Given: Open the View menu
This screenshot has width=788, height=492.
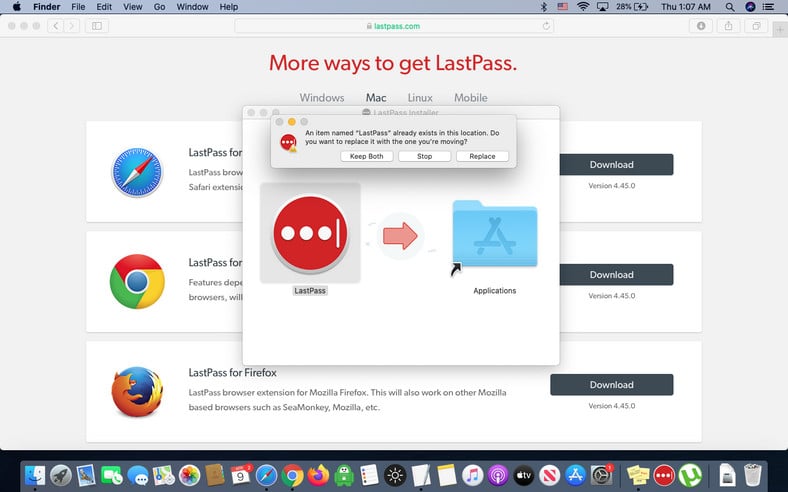Looking at the screenshot, I should [x=133, y=7].
